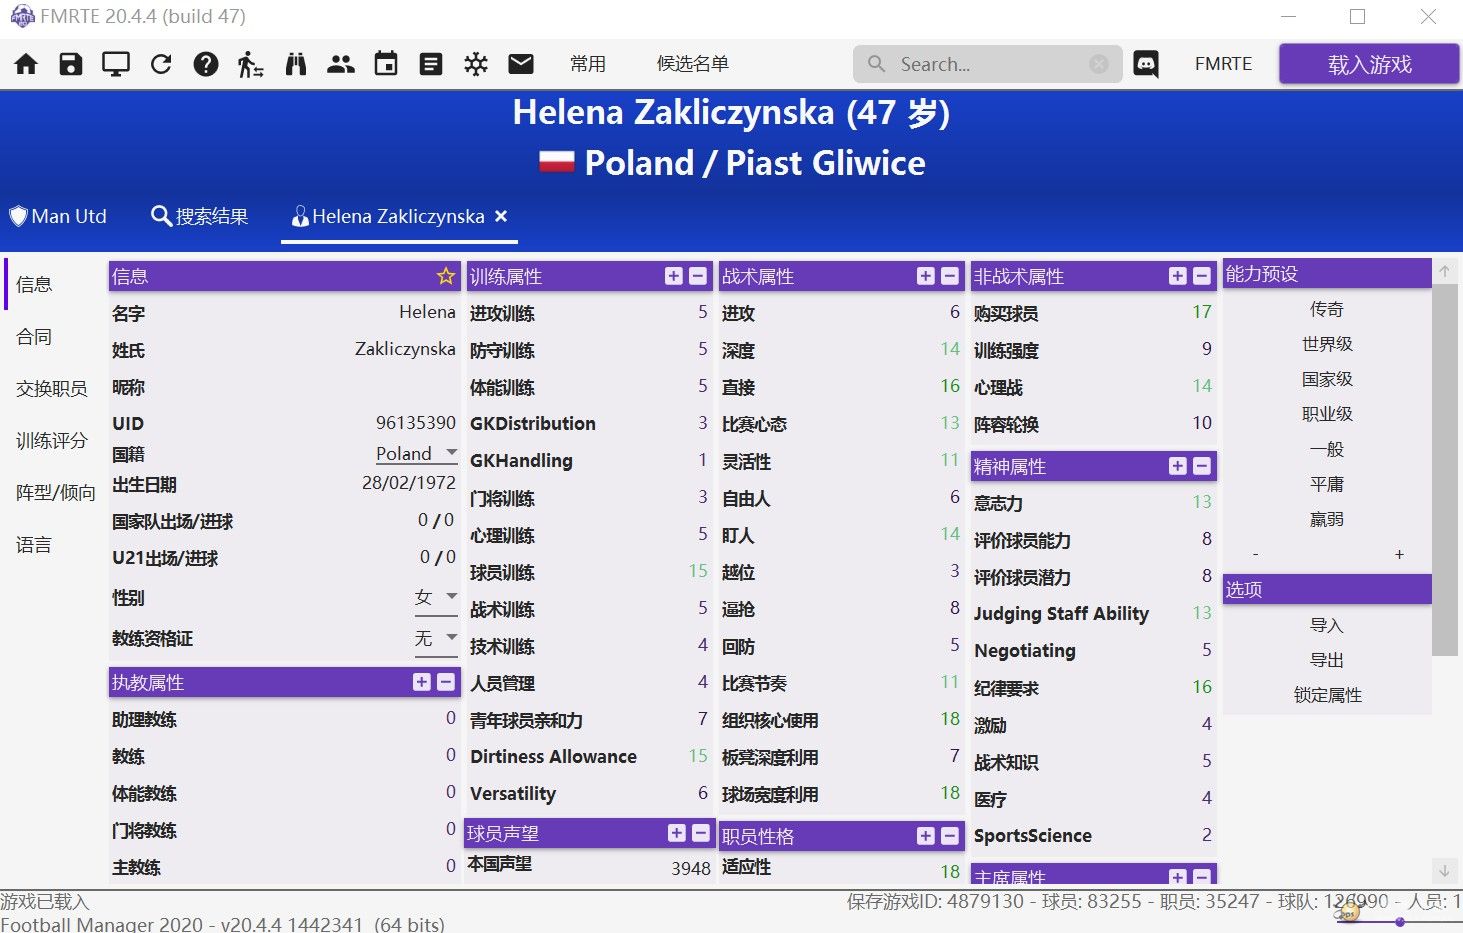The width and height of the screenshot is (1463, 933).
Task: Apply the 国家级 ability preset
Action: (x=1327, y=379)
